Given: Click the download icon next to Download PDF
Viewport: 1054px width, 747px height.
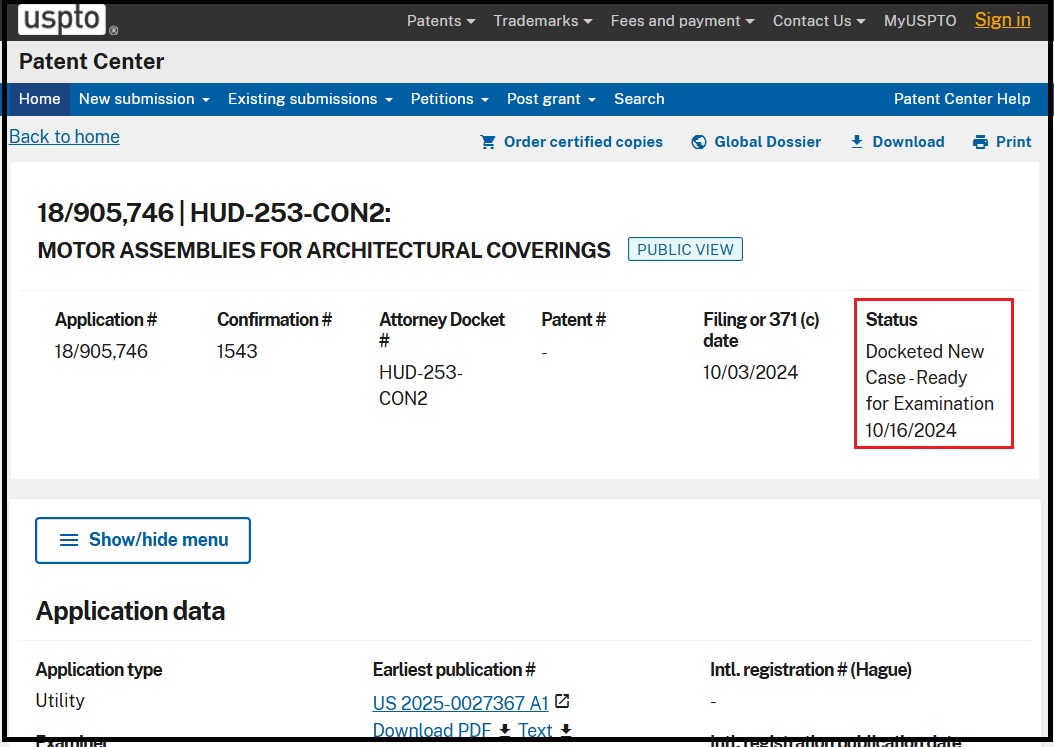Looking at the screenshot, I should coord(505,730).
